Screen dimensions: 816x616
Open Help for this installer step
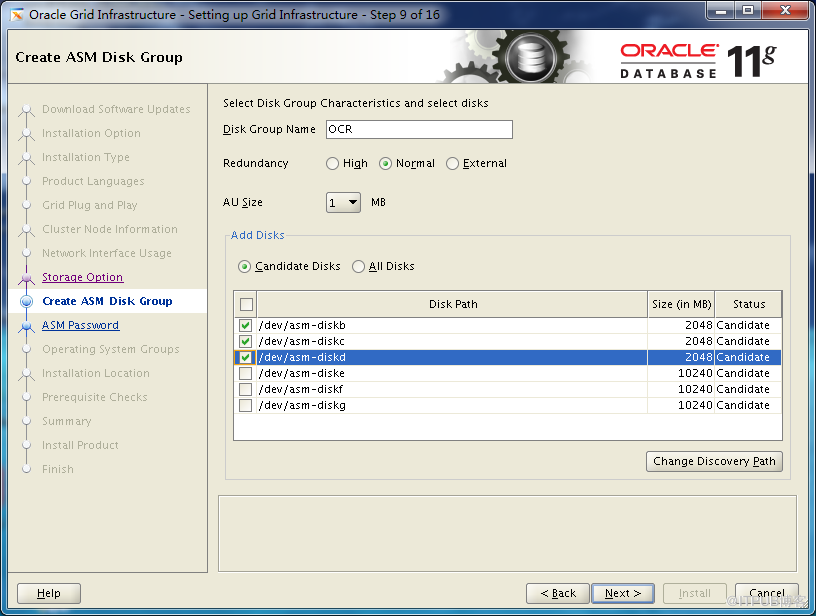click(x=48, y=593)
